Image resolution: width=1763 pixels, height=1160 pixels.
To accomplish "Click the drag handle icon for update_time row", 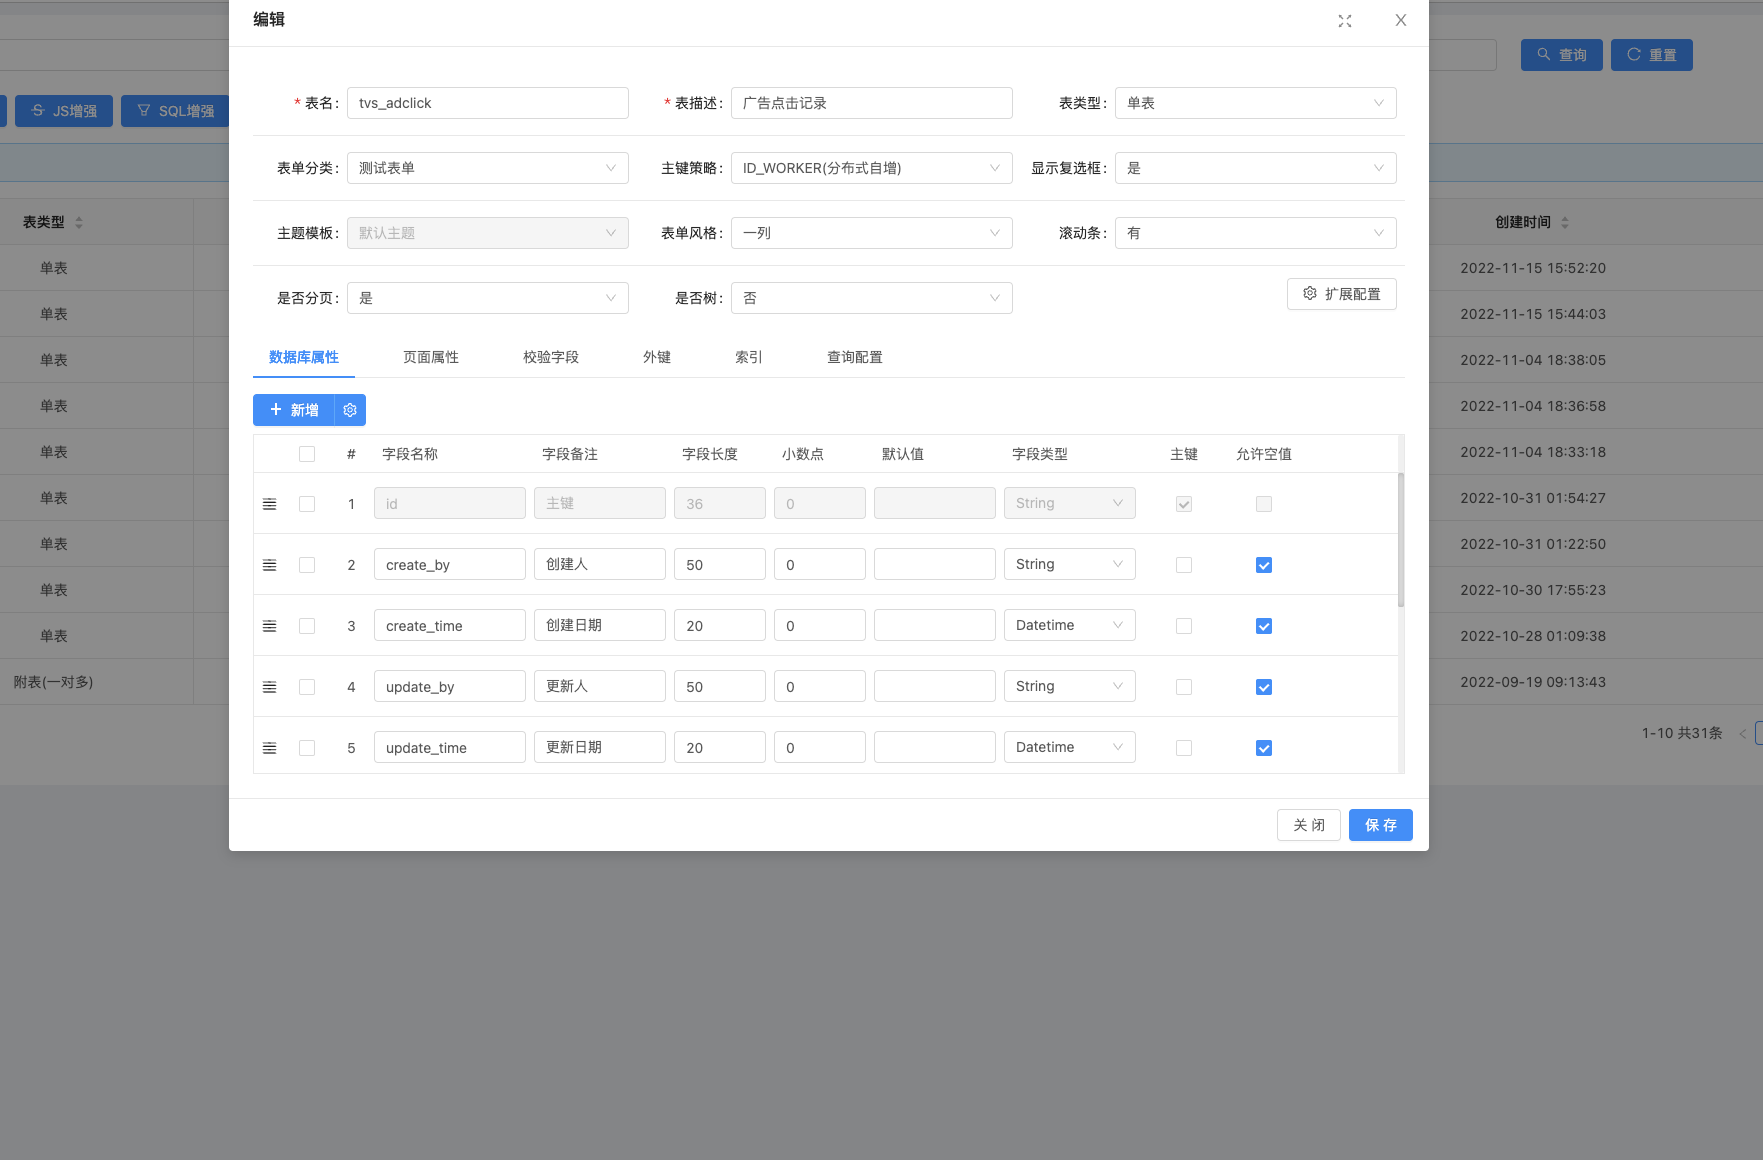I will (x=269, y=748).
